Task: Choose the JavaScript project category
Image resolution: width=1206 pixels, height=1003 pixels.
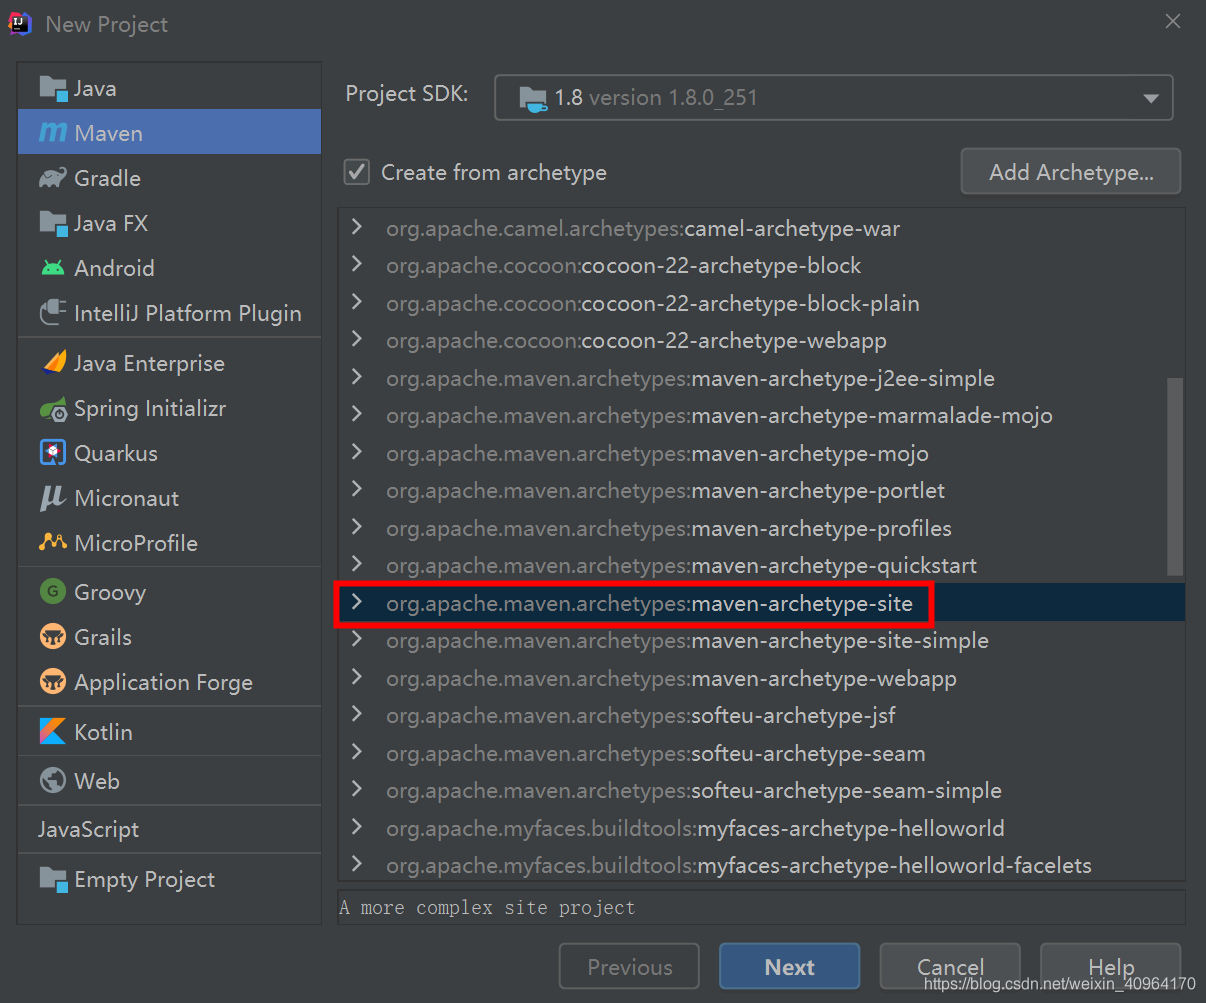Action: pos(170,829)
